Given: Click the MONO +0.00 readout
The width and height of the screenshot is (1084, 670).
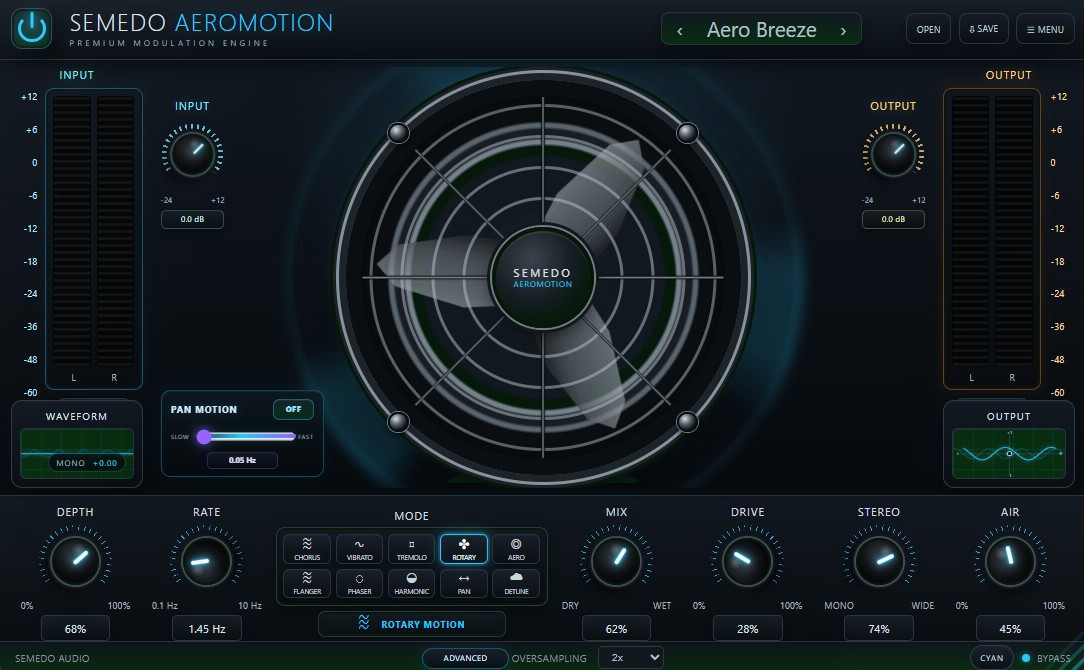Looking at the screenshot, I should click(x=86, y=463).
